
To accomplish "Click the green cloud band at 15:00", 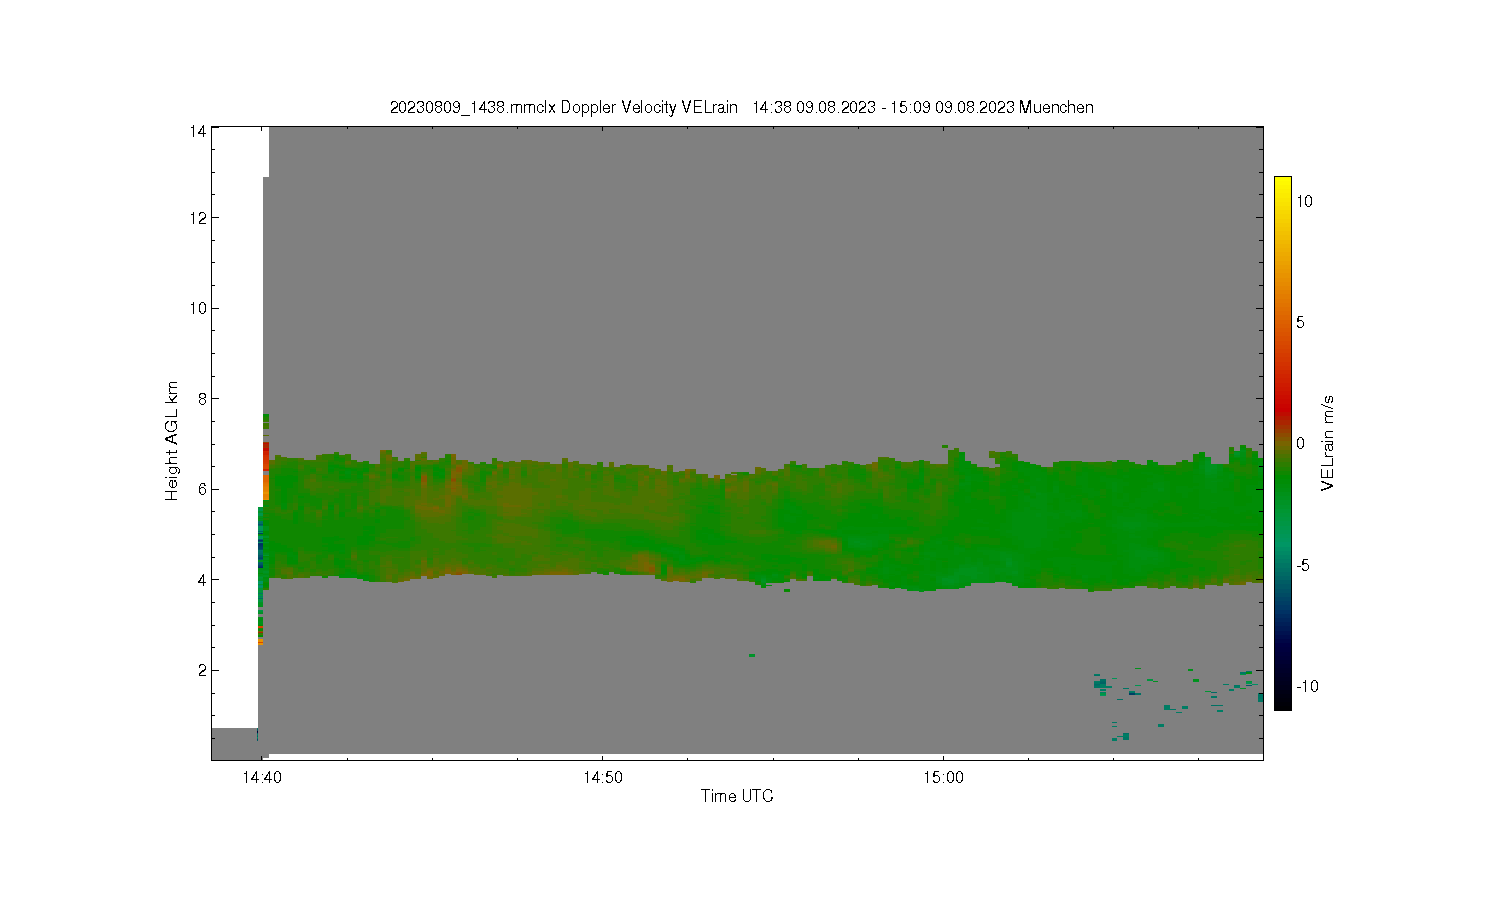I will pos(943,522).
